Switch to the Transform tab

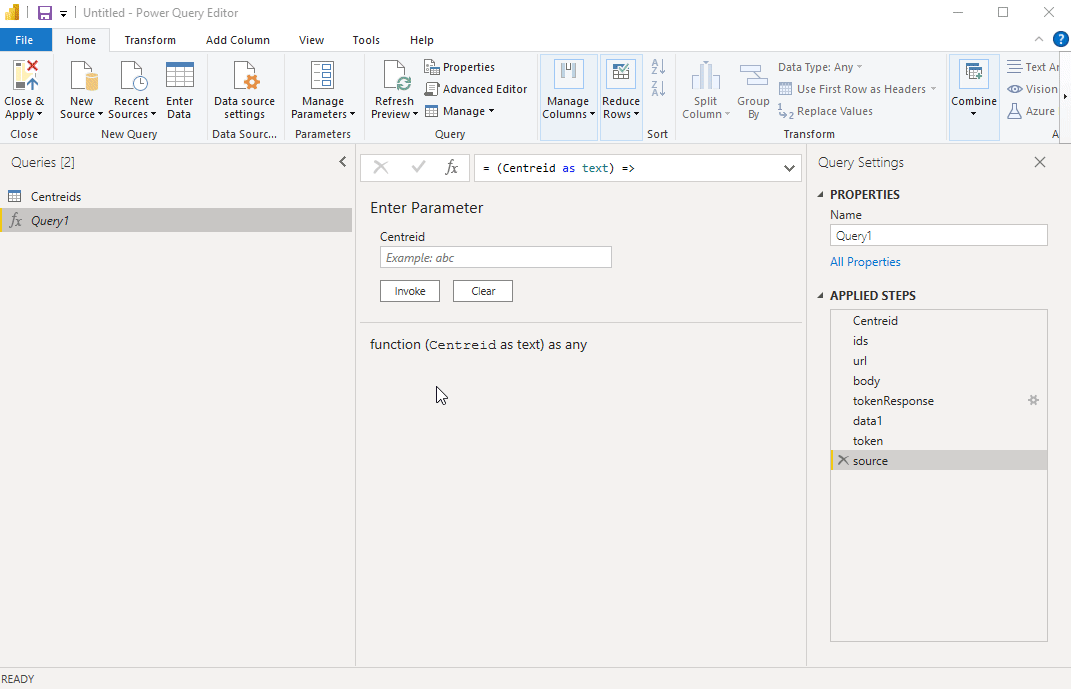(150, 40)
